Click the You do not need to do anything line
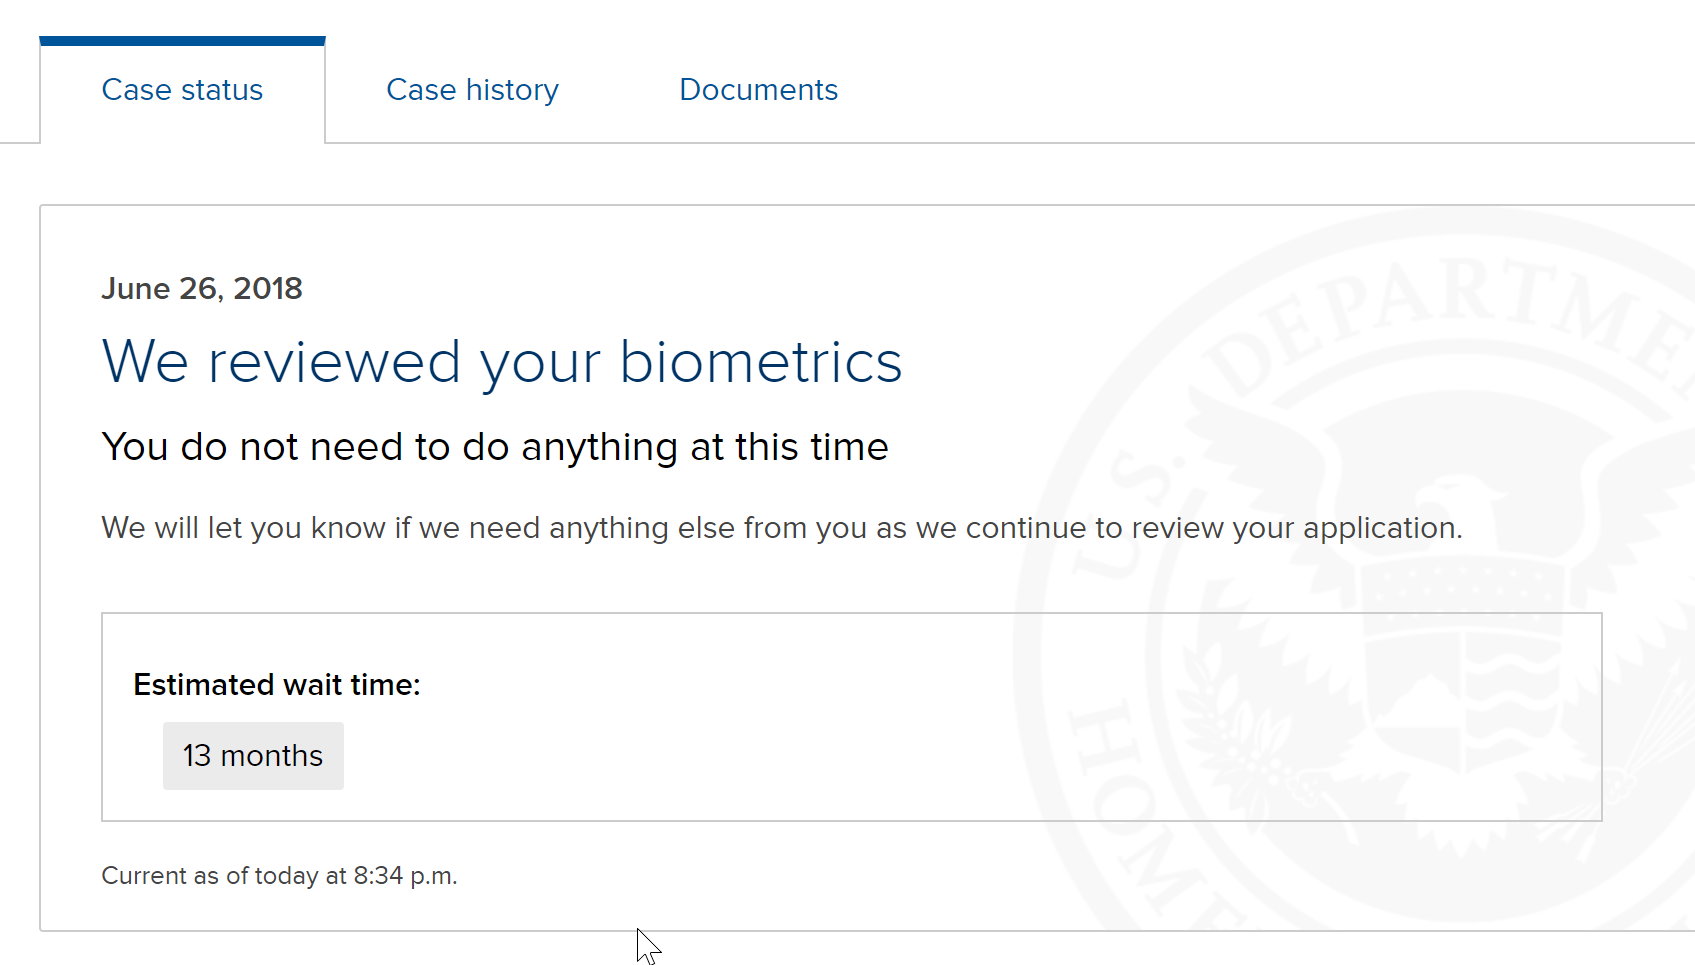Image resolution: width=1695 pixels, height=965 pixels. coord(495,448)
